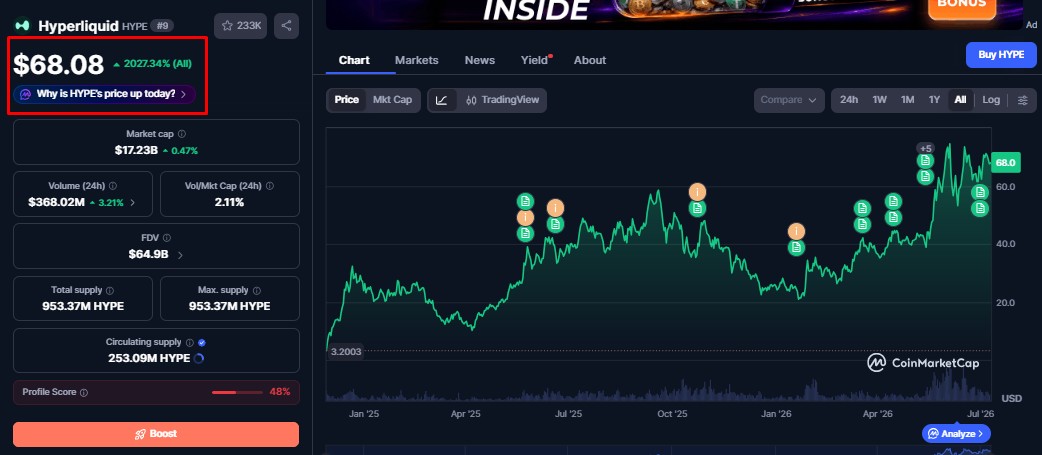The width and height of the screenshot is (1042, 455).
Task: Click the circulating supply progress ring
Action: pos(198,358)
